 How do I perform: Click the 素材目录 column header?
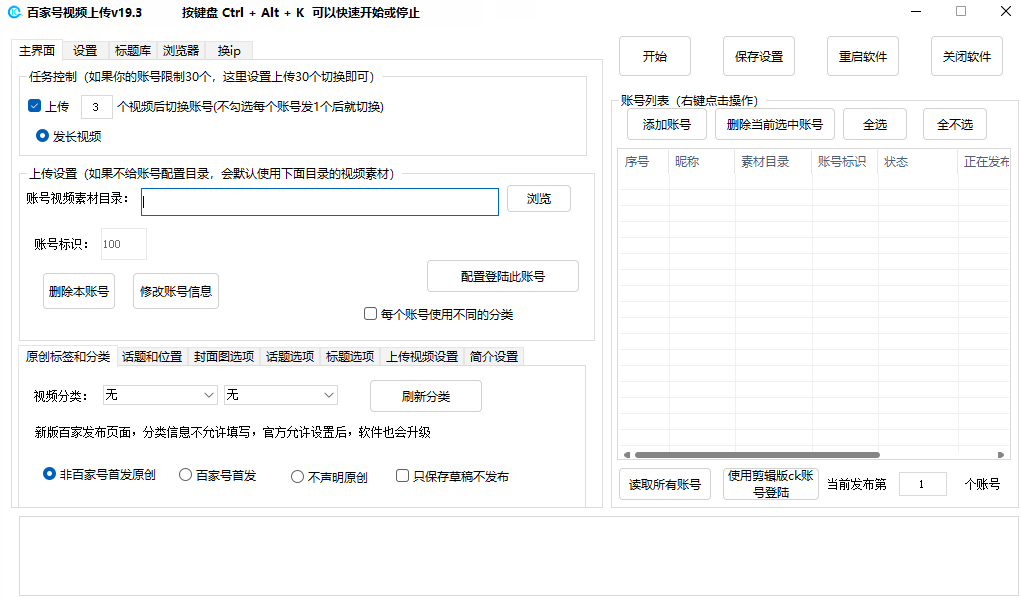[x=774, y=162]
